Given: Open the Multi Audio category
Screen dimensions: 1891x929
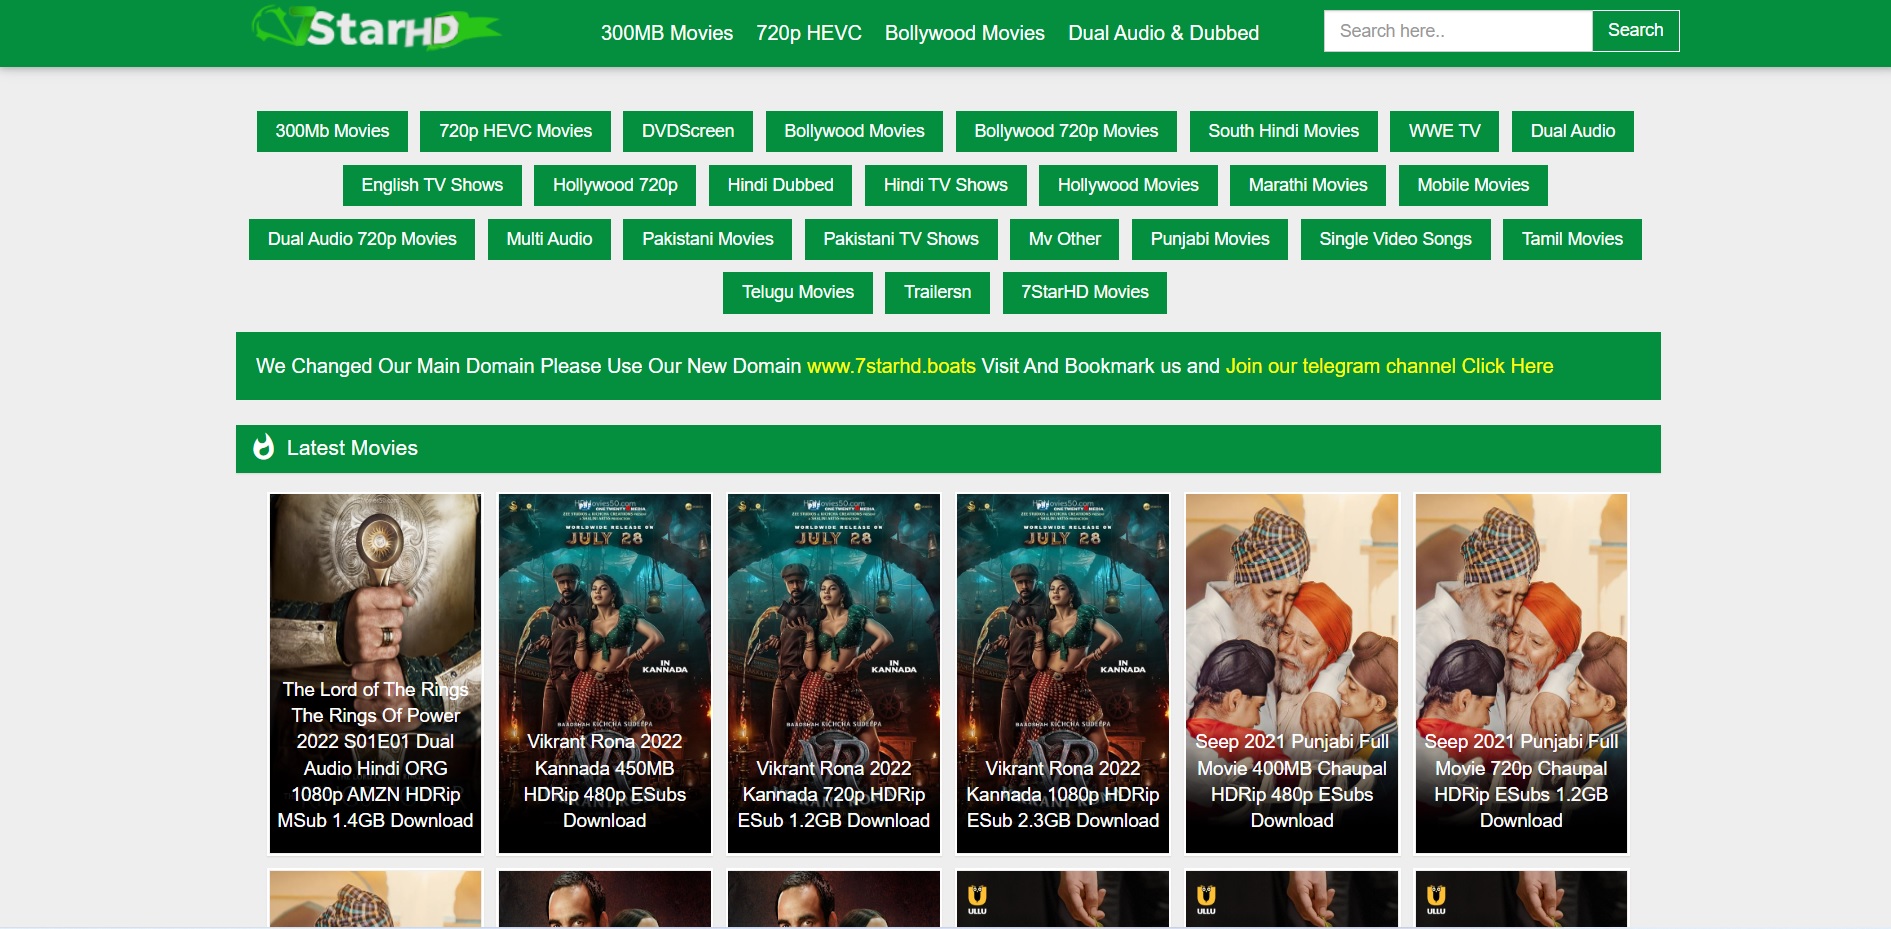Looking at the screenshot, I should [x=549, y=239].
